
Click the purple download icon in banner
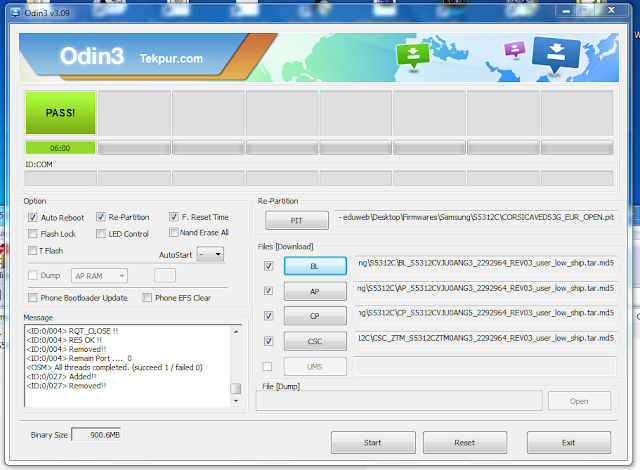point(515,49)
